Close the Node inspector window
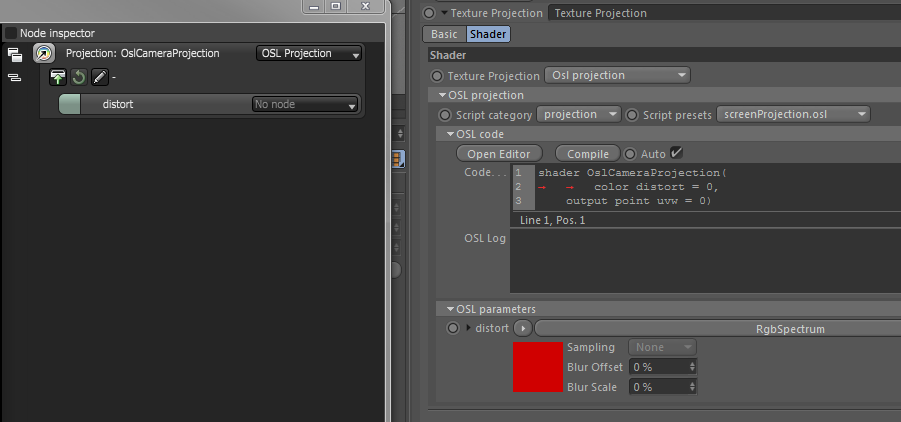This screenshot has width=901, height=422. (x=365, y=6)
